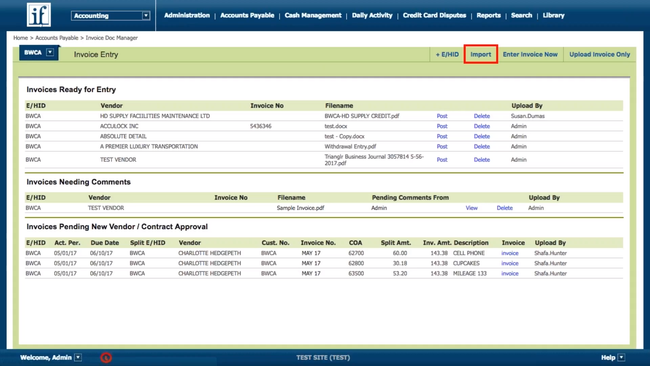Click invoice number 5436346
This screenshot has height=366, width=650.
pos(261,126)
